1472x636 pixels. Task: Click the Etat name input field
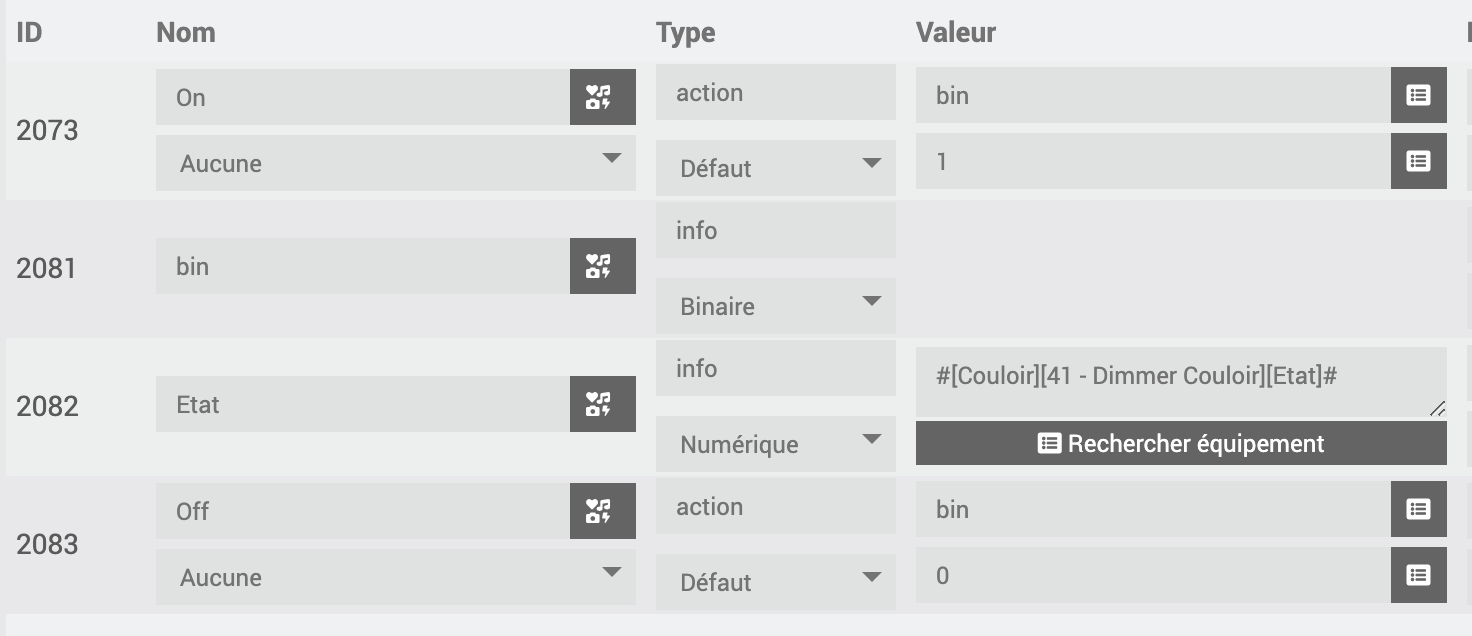[363, 404]
